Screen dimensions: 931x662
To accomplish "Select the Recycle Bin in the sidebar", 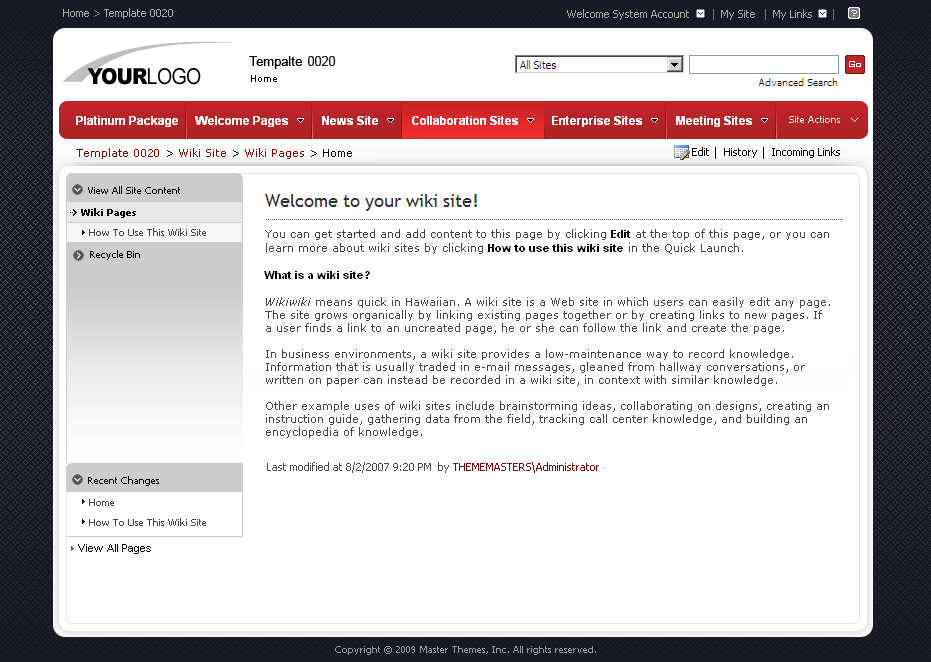I will pyautogui.click(x=113, y=255).
